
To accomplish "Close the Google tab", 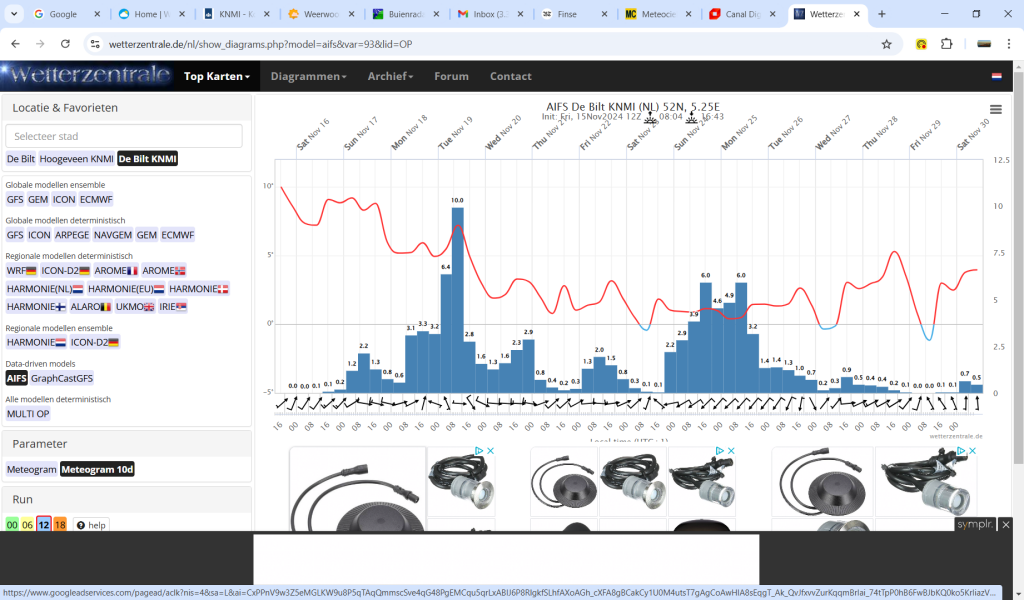I will tap(97, 14).
